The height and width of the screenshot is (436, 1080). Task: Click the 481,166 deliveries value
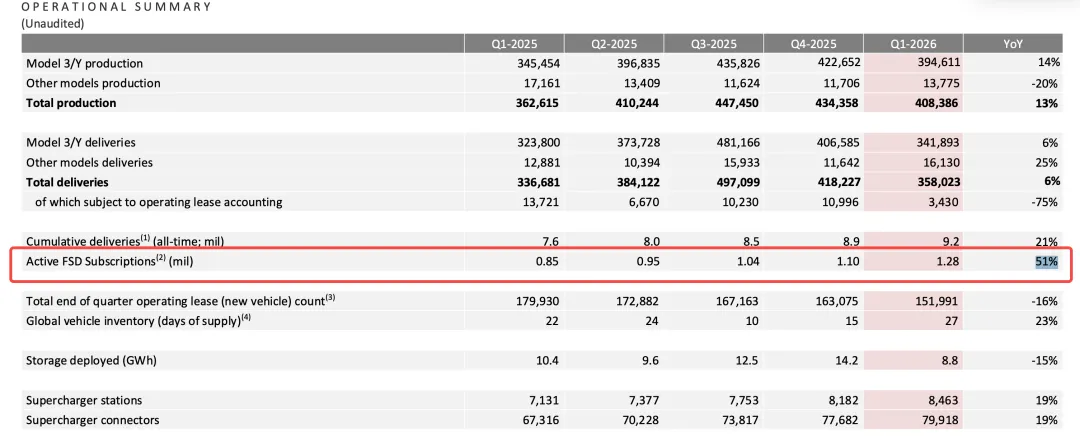pos(739,143)
